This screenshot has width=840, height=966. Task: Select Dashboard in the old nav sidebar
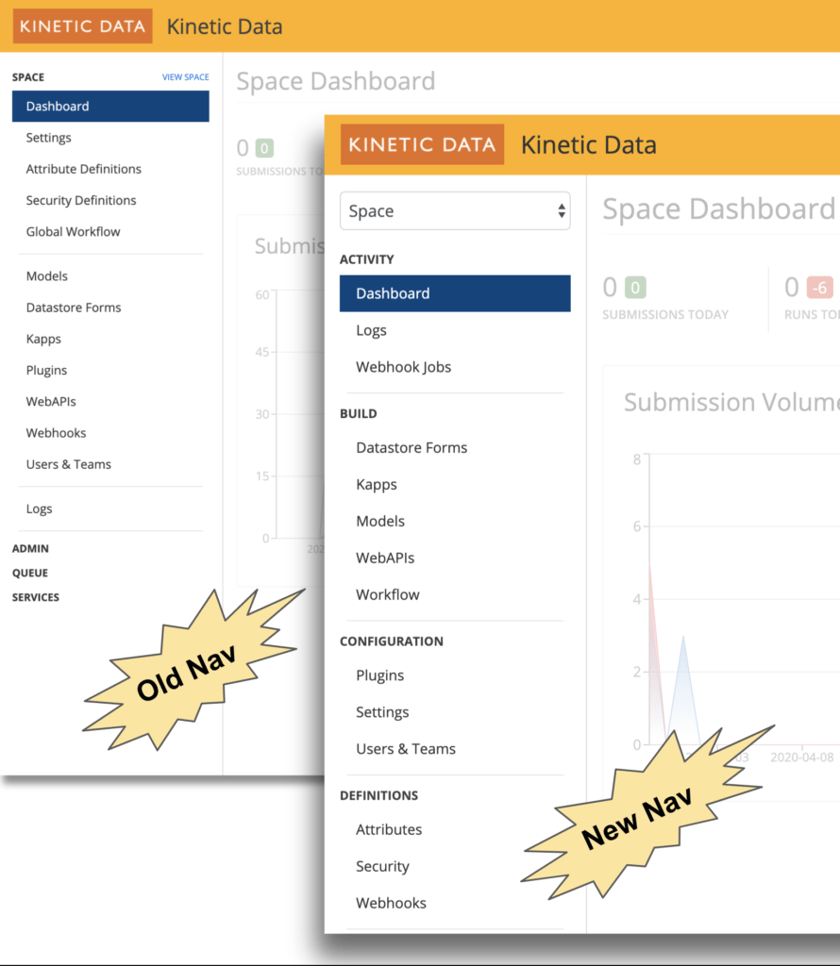point(110,106)
